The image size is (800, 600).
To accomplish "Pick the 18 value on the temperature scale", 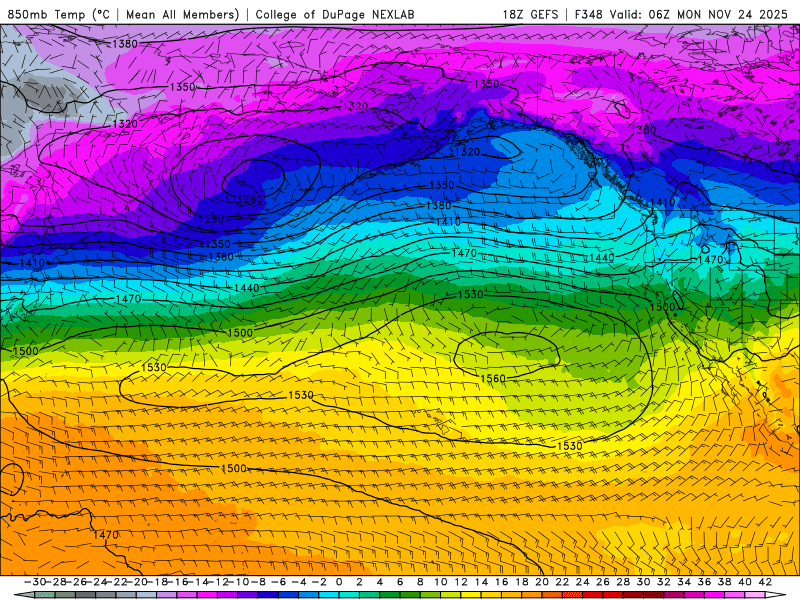I will point(521,582).
